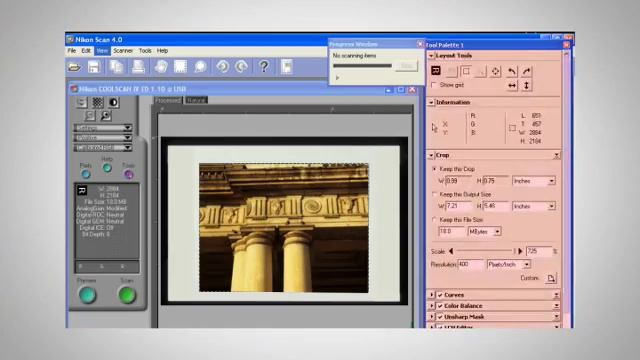Click the green Preview button
Image resolution: width=640 pixels, height=360 pixels.
[87, 295]
